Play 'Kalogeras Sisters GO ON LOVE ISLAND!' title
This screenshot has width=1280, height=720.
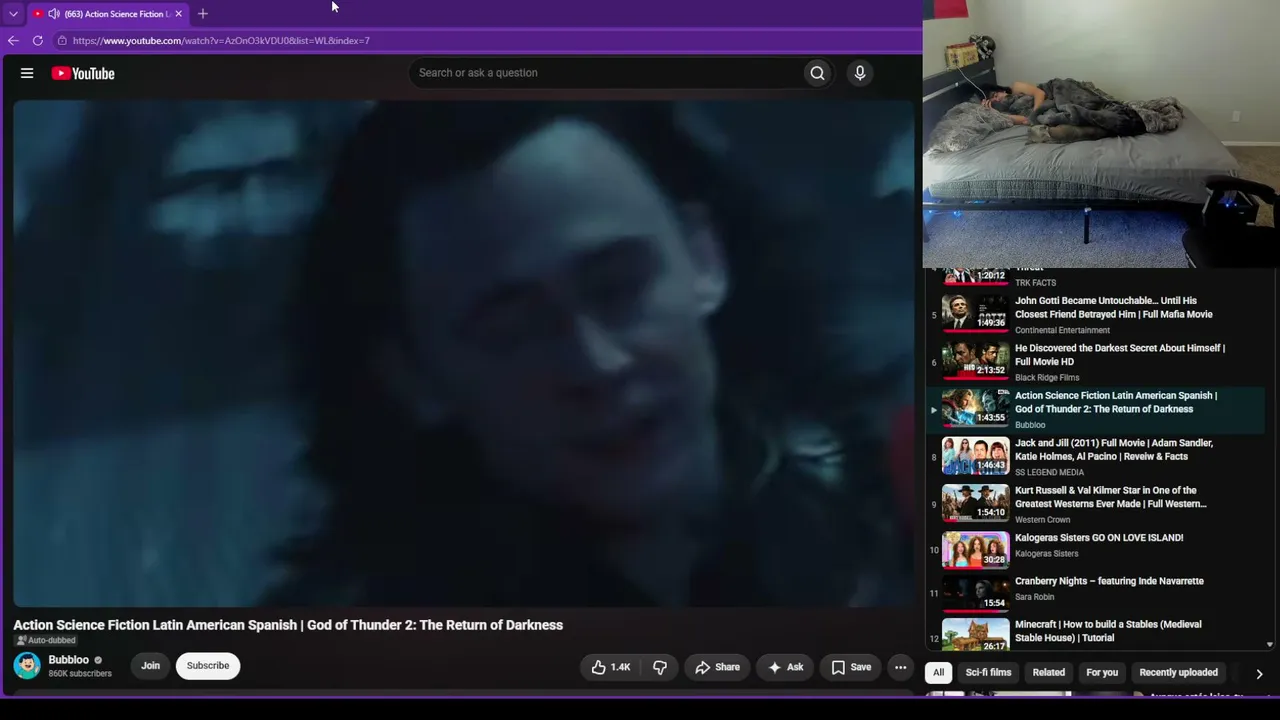point(1099,538)
